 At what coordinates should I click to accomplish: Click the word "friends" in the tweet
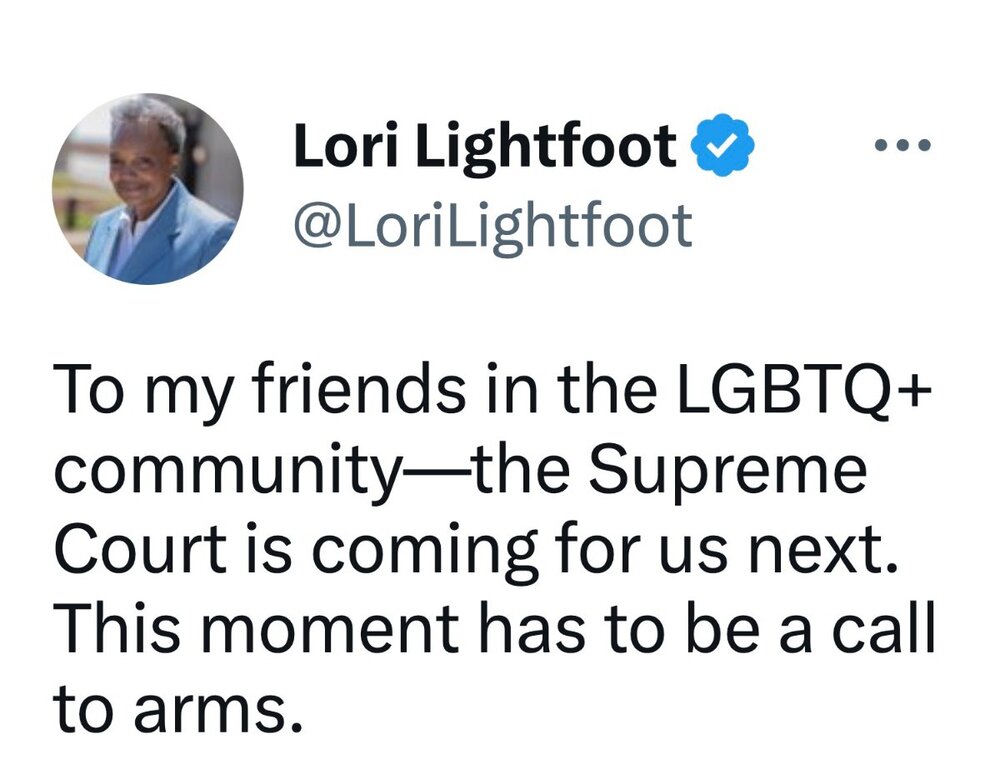point(362,388)
